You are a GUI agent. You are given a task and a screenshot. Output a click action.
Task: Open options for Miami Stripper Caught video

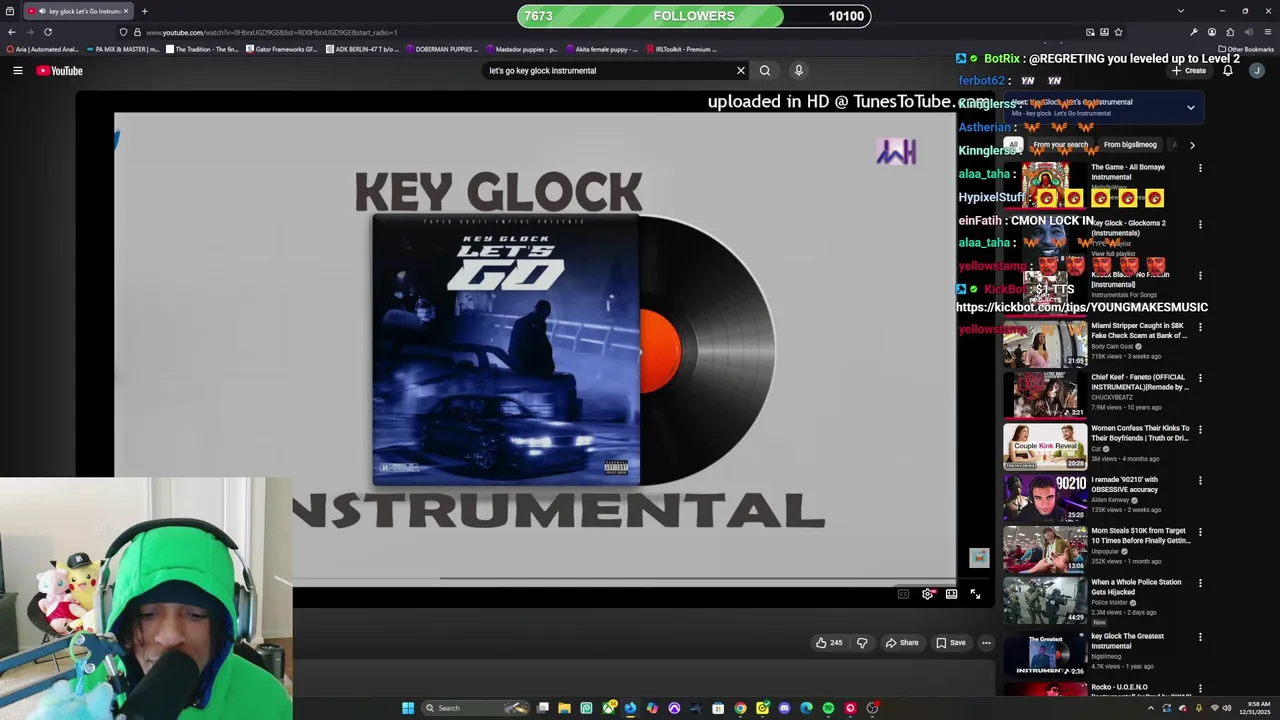[x=1200, y=327]
